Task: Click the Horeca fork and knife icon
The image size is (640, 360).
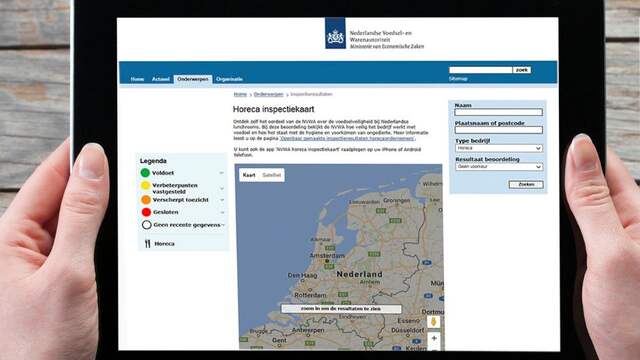Action: point(147,244)
